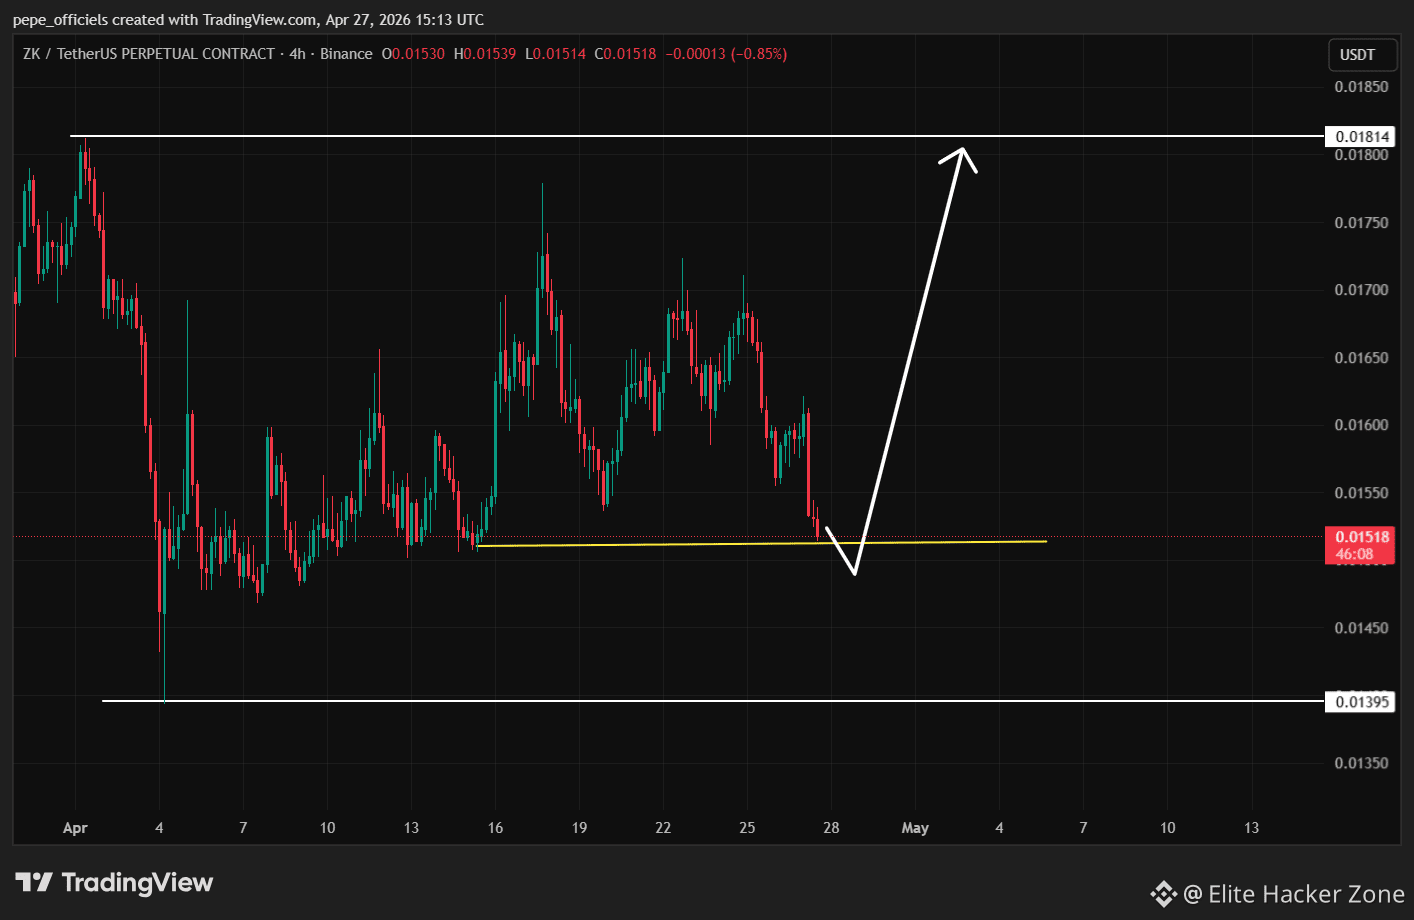Click the 4h interval in chart legend
This screenshot has width=1414, height=920.
coord(297,54)
